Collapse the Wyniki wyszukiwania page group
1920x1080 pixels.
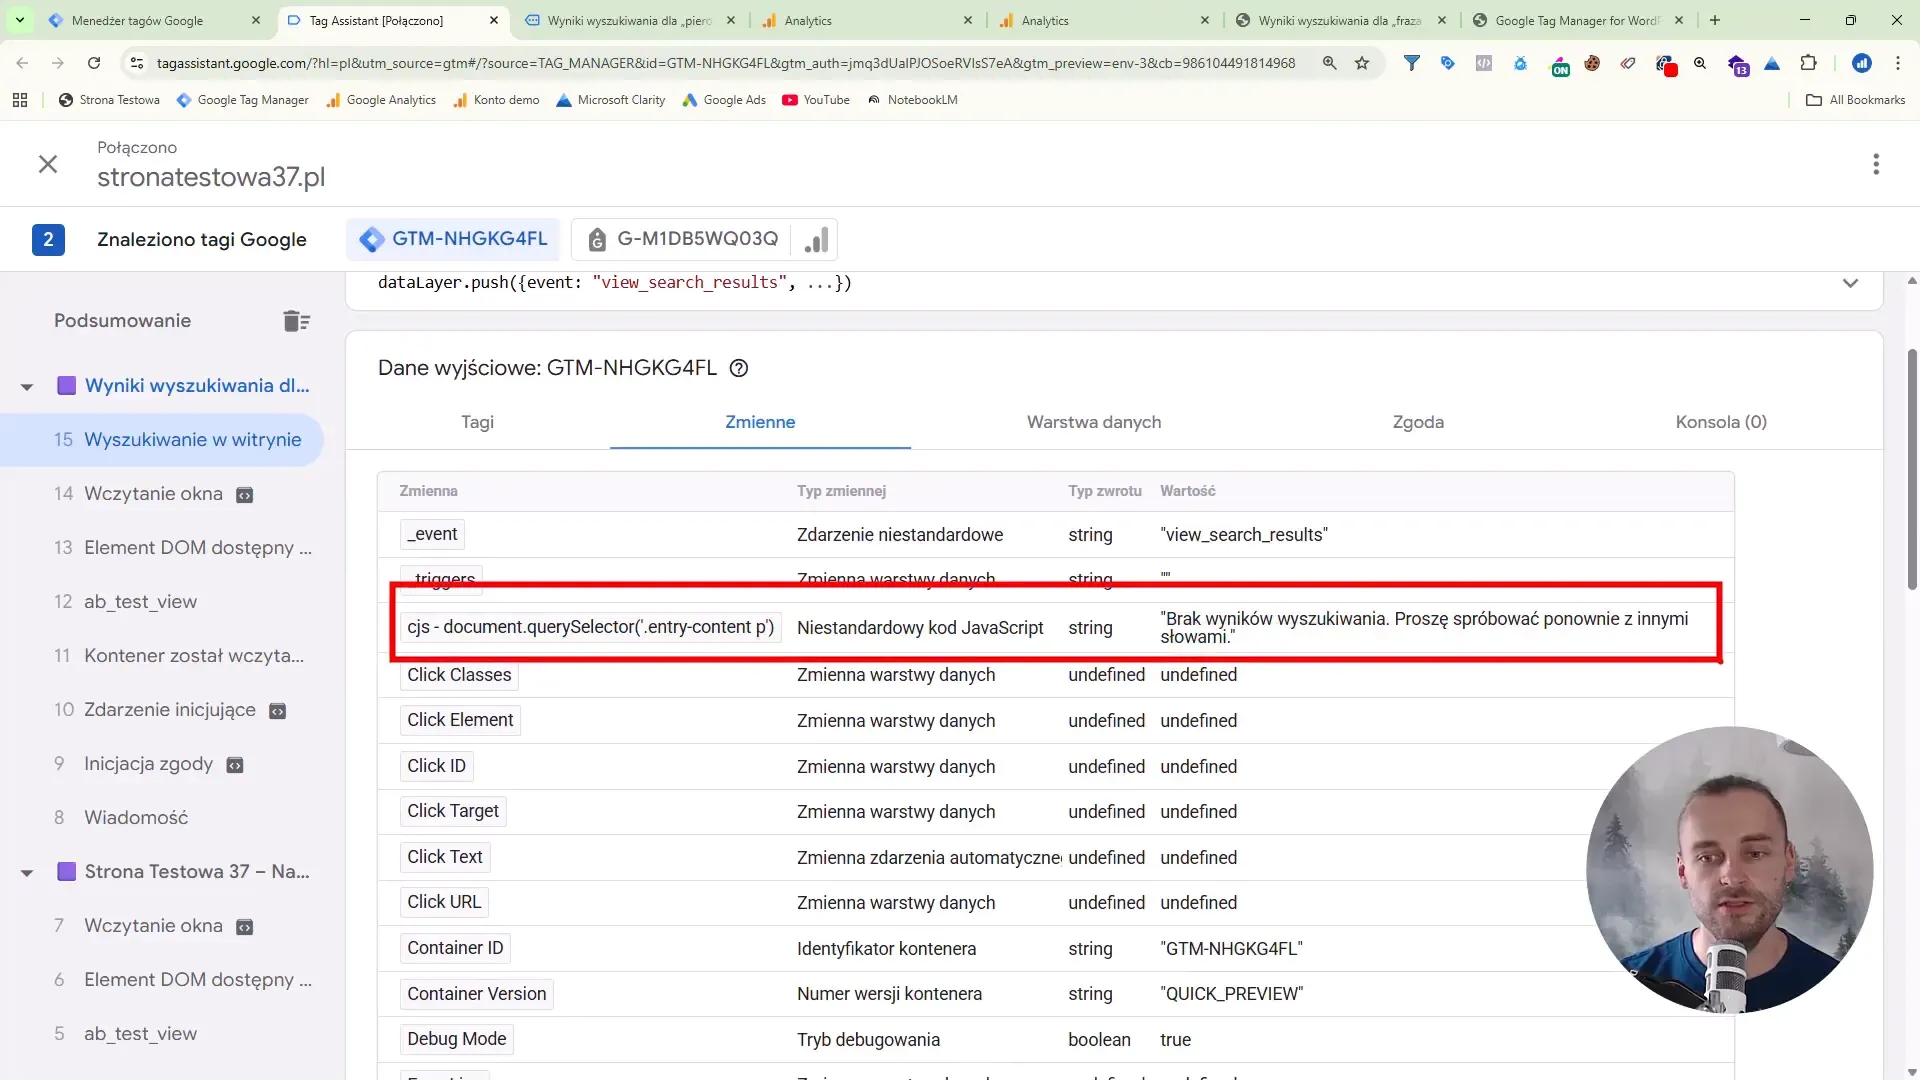27,387
